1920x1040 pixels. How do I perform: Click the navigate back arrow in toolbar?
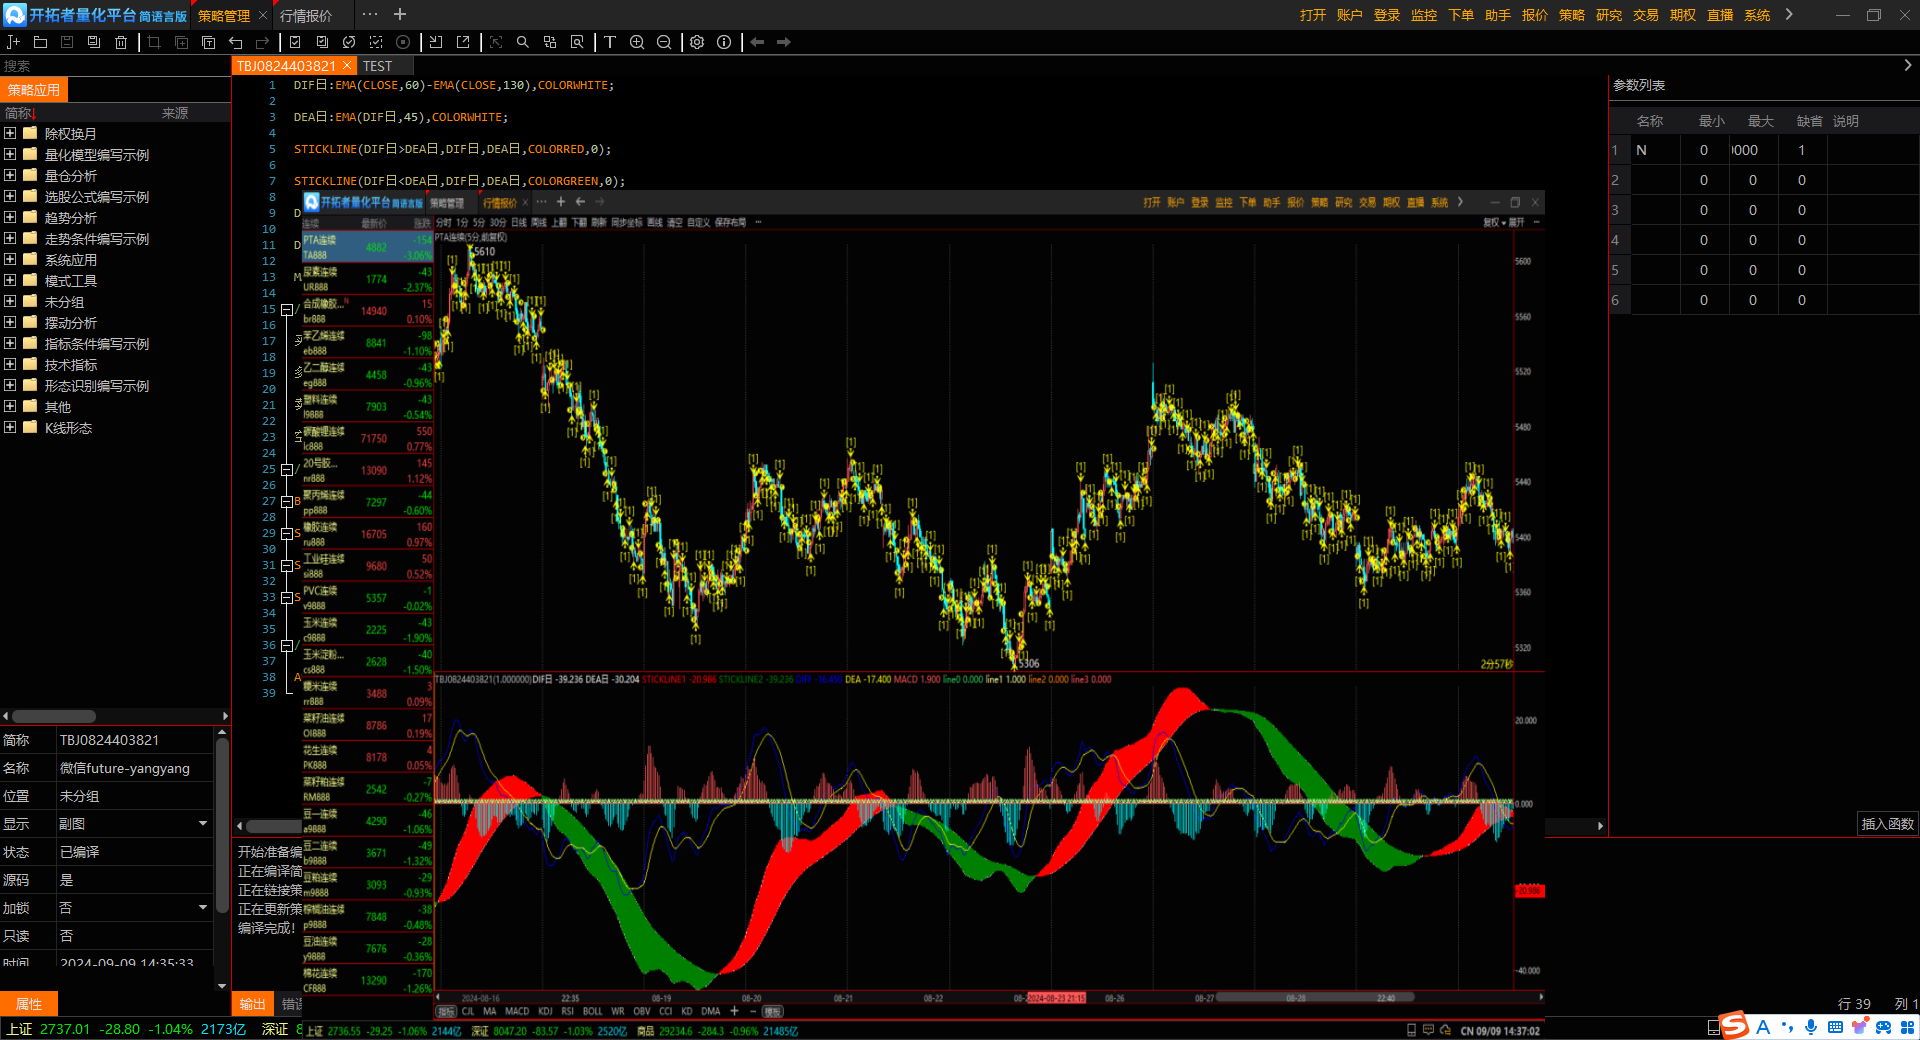coord(757,42)
